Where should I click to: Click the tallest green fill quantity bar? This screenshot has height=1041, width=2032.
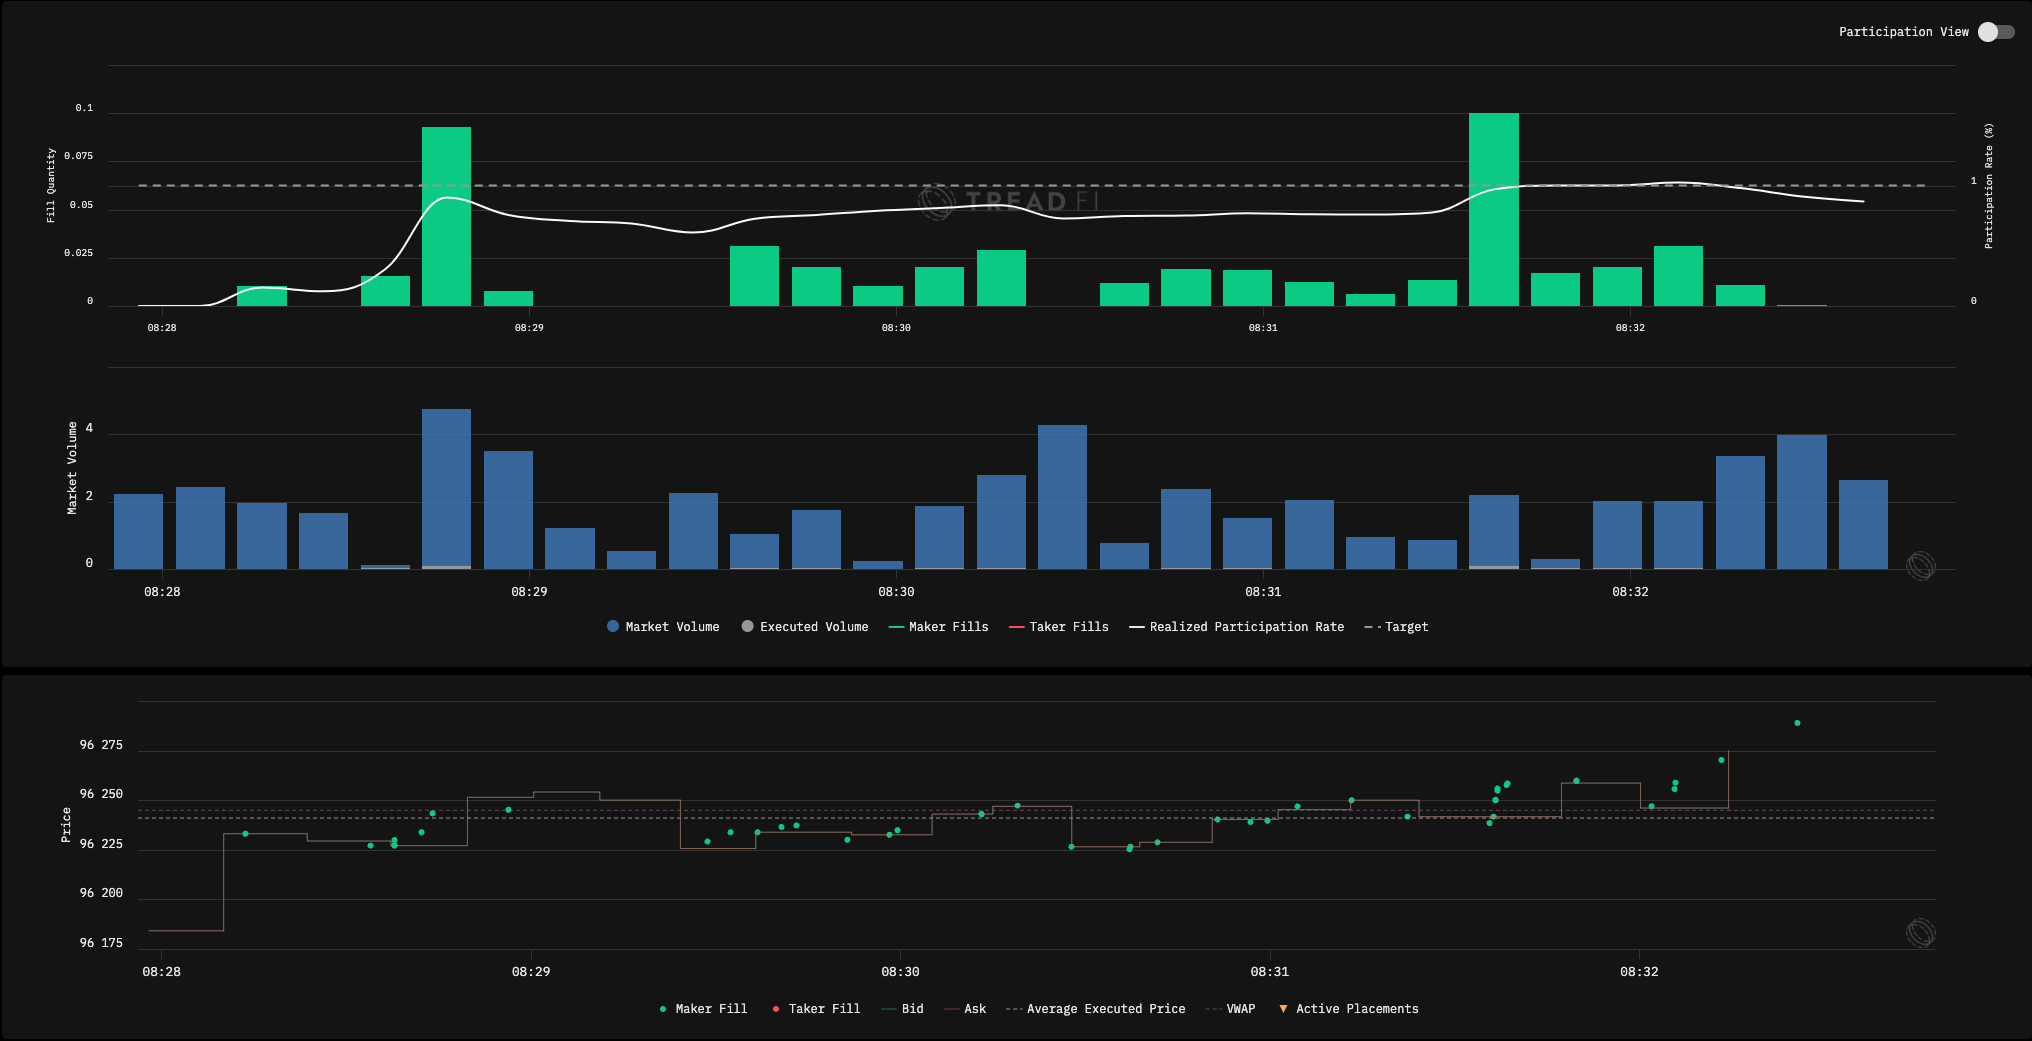coord(1493,210)
